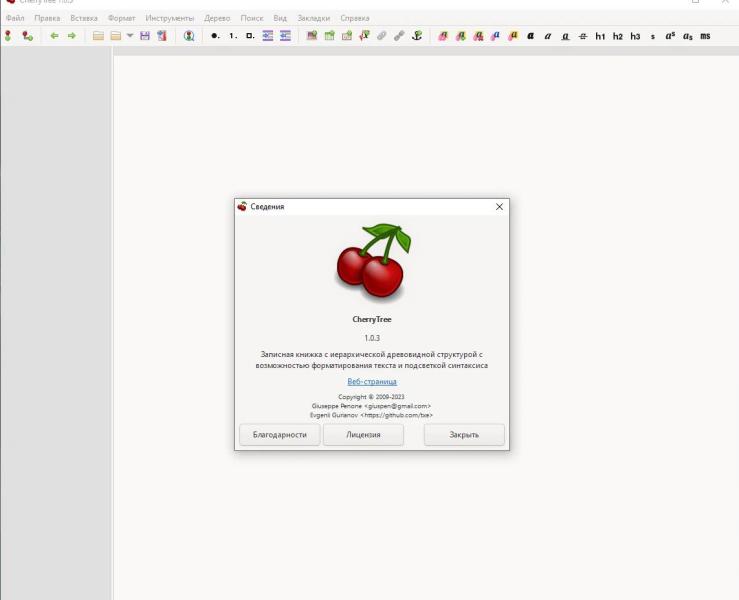Open the Инструменты menu
Viewport: 739px width, 600px height.
[170, 18]
